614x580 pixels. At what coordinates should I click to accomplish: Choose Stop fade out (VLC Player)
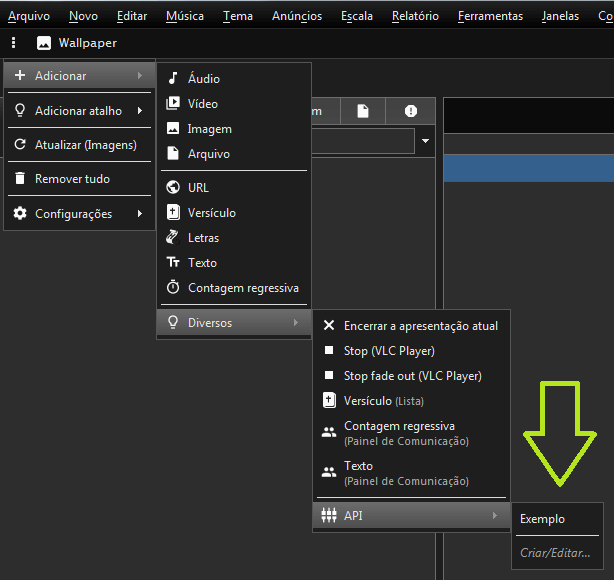412,376
